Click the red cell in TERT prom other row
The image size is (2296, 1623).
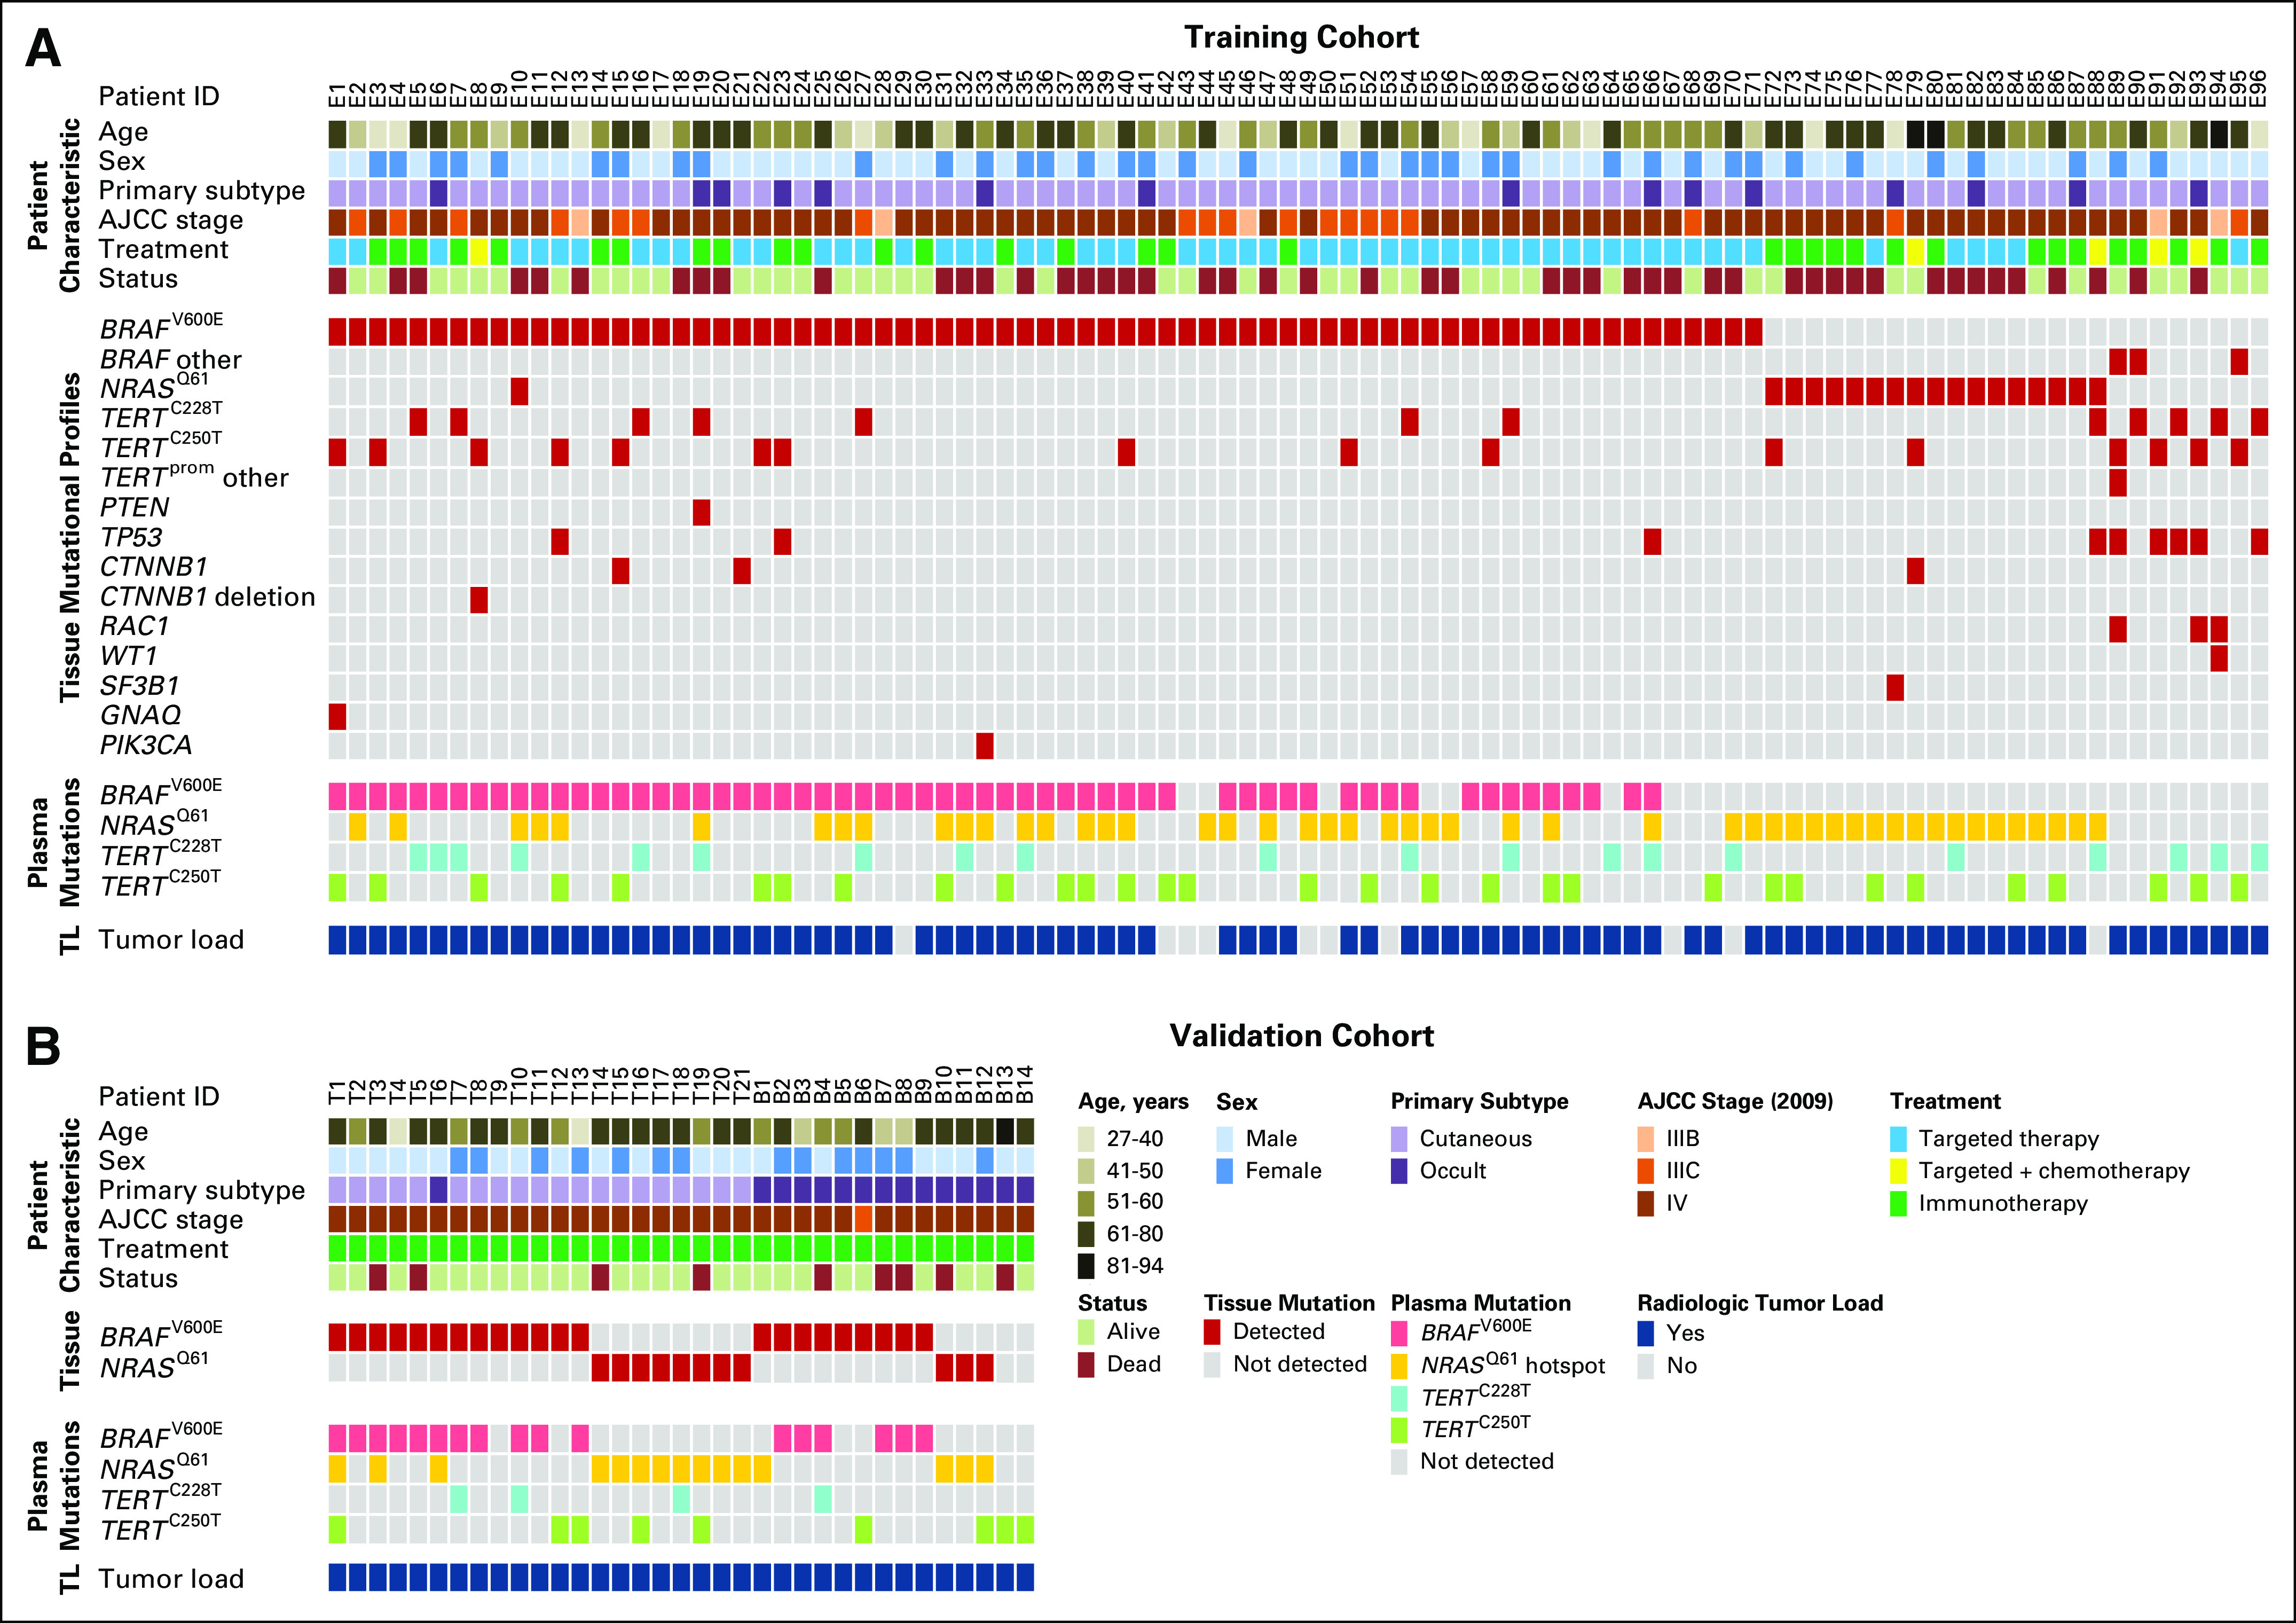click(x=2117, y=482)
